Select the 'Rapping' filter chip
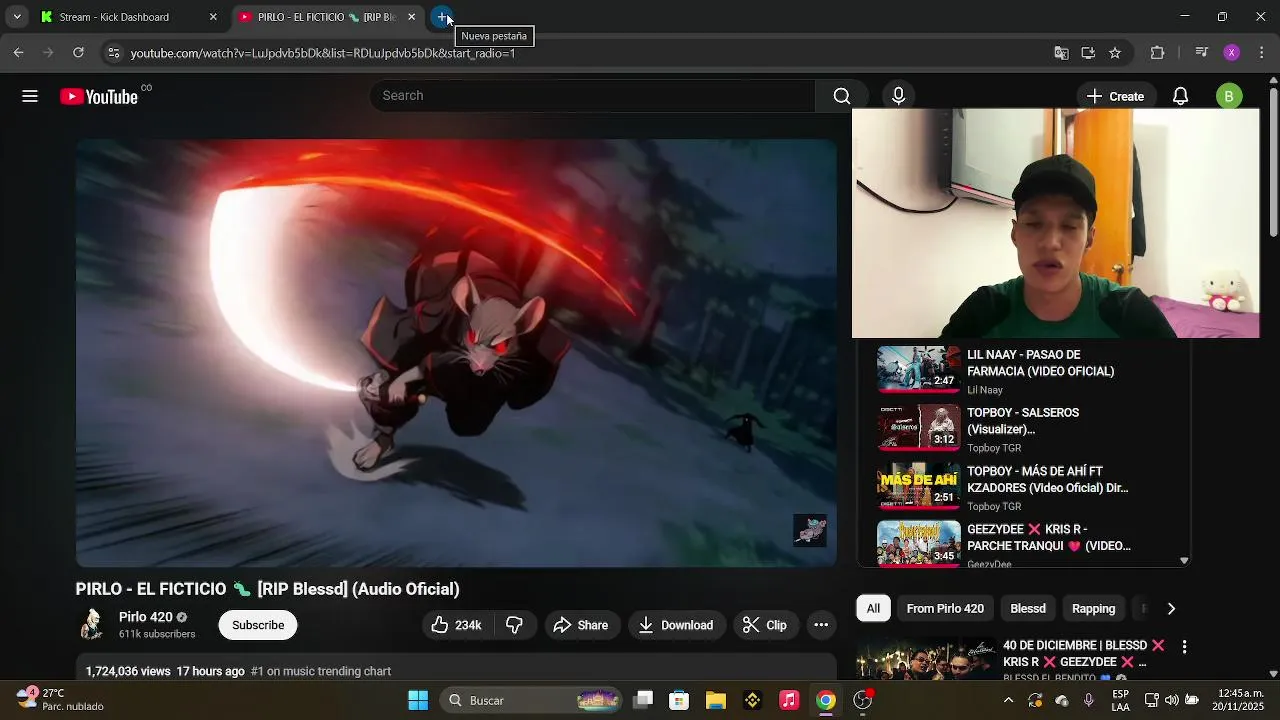This screenshot has width=1280, height=720. click(1093, 609)
